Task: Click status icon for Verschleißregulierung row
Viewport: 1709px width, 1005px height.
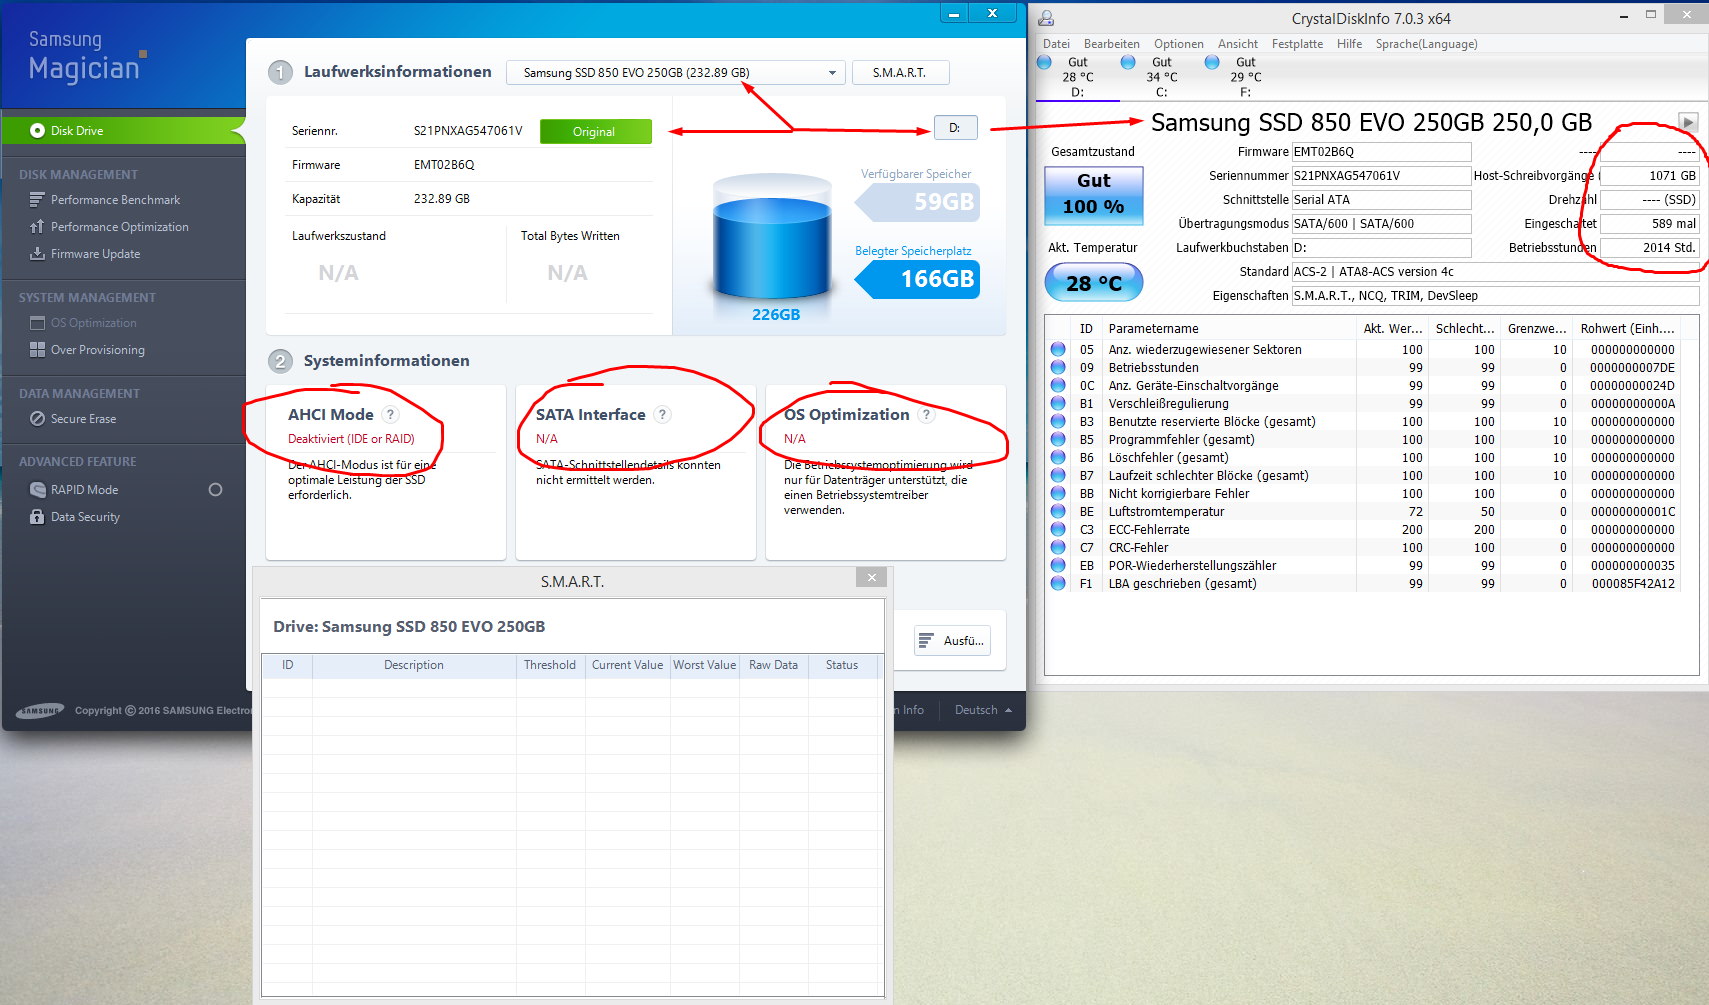Action: (1058, 404)
